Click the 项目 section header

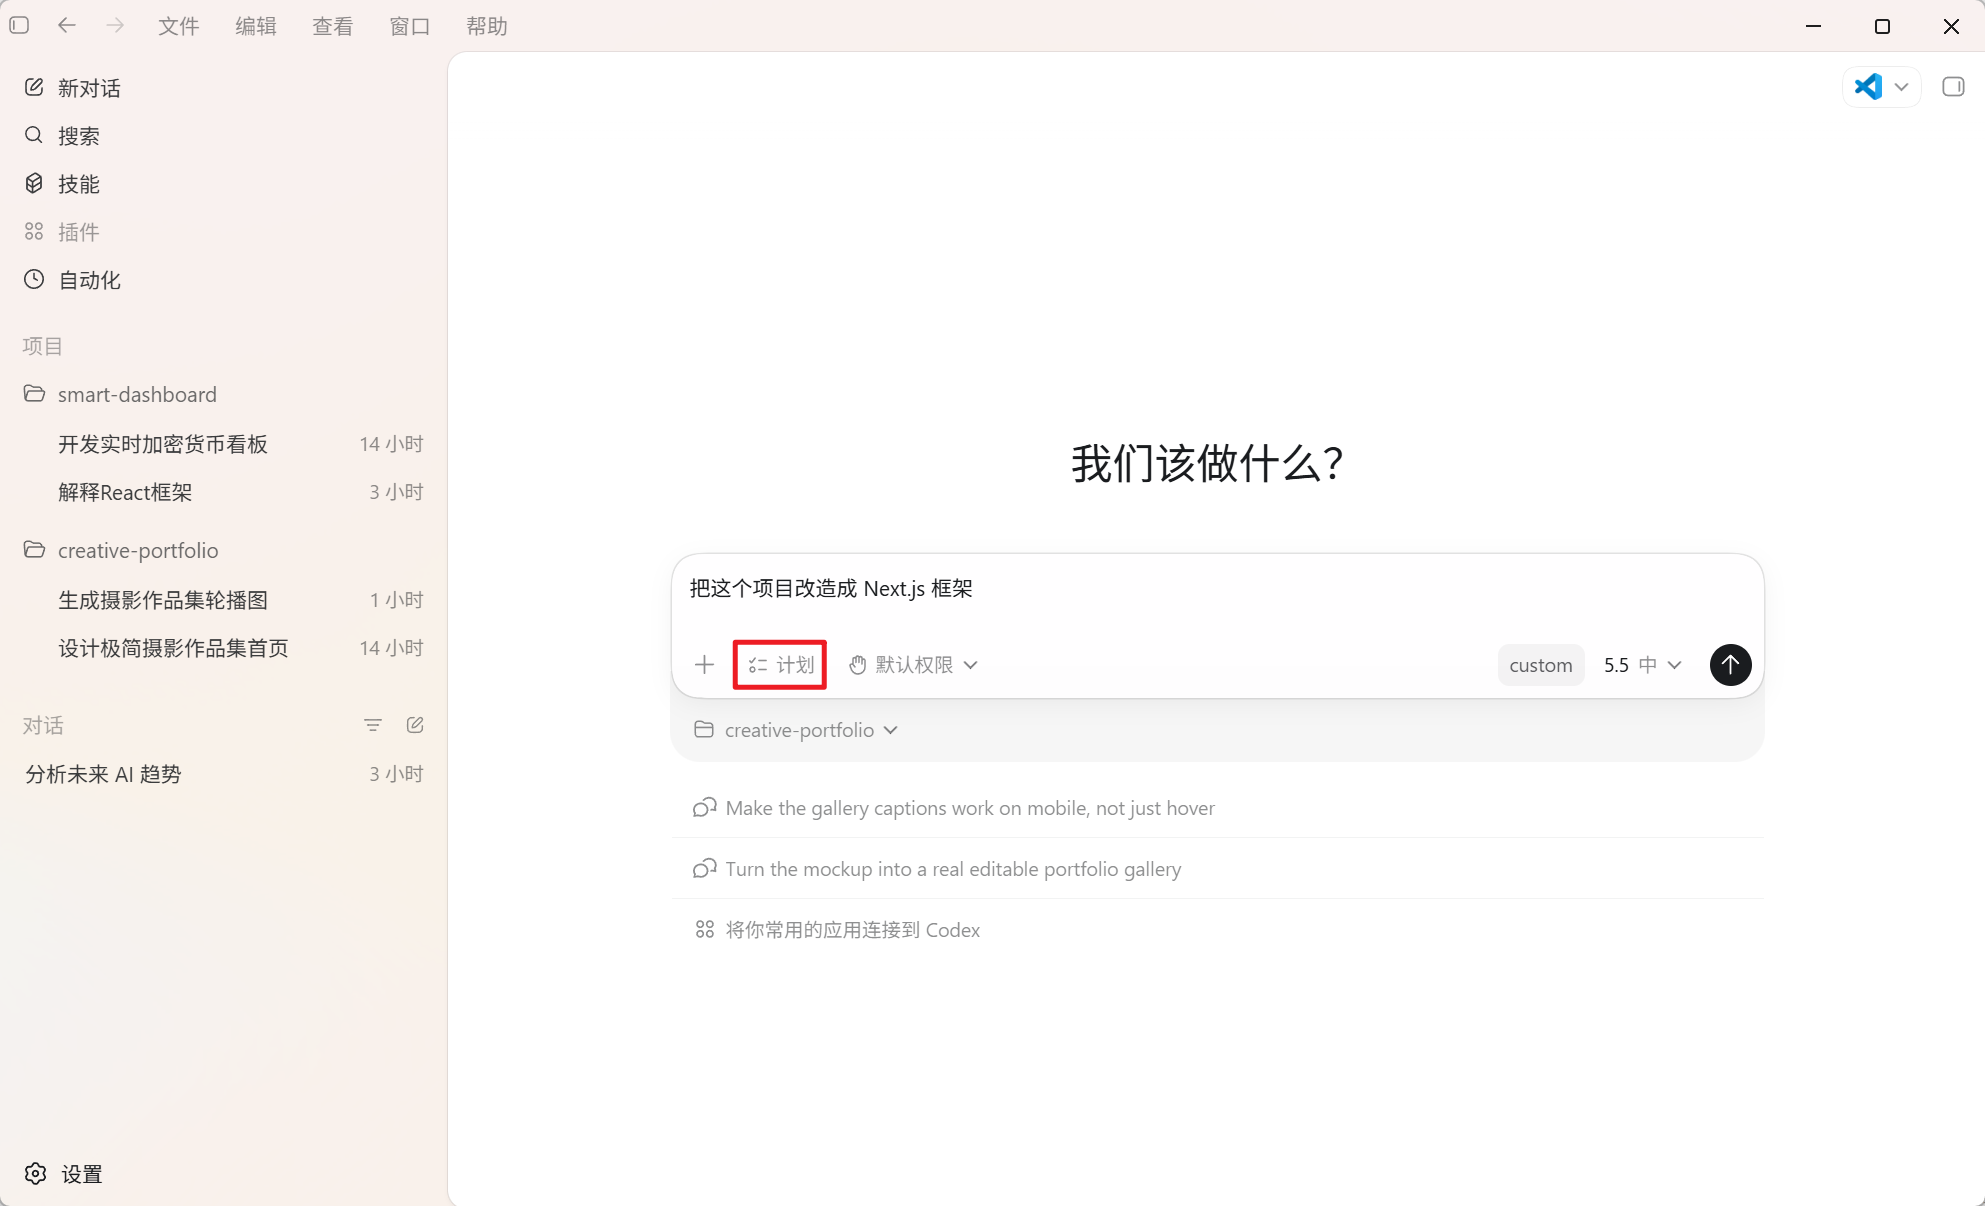(43, 346)
